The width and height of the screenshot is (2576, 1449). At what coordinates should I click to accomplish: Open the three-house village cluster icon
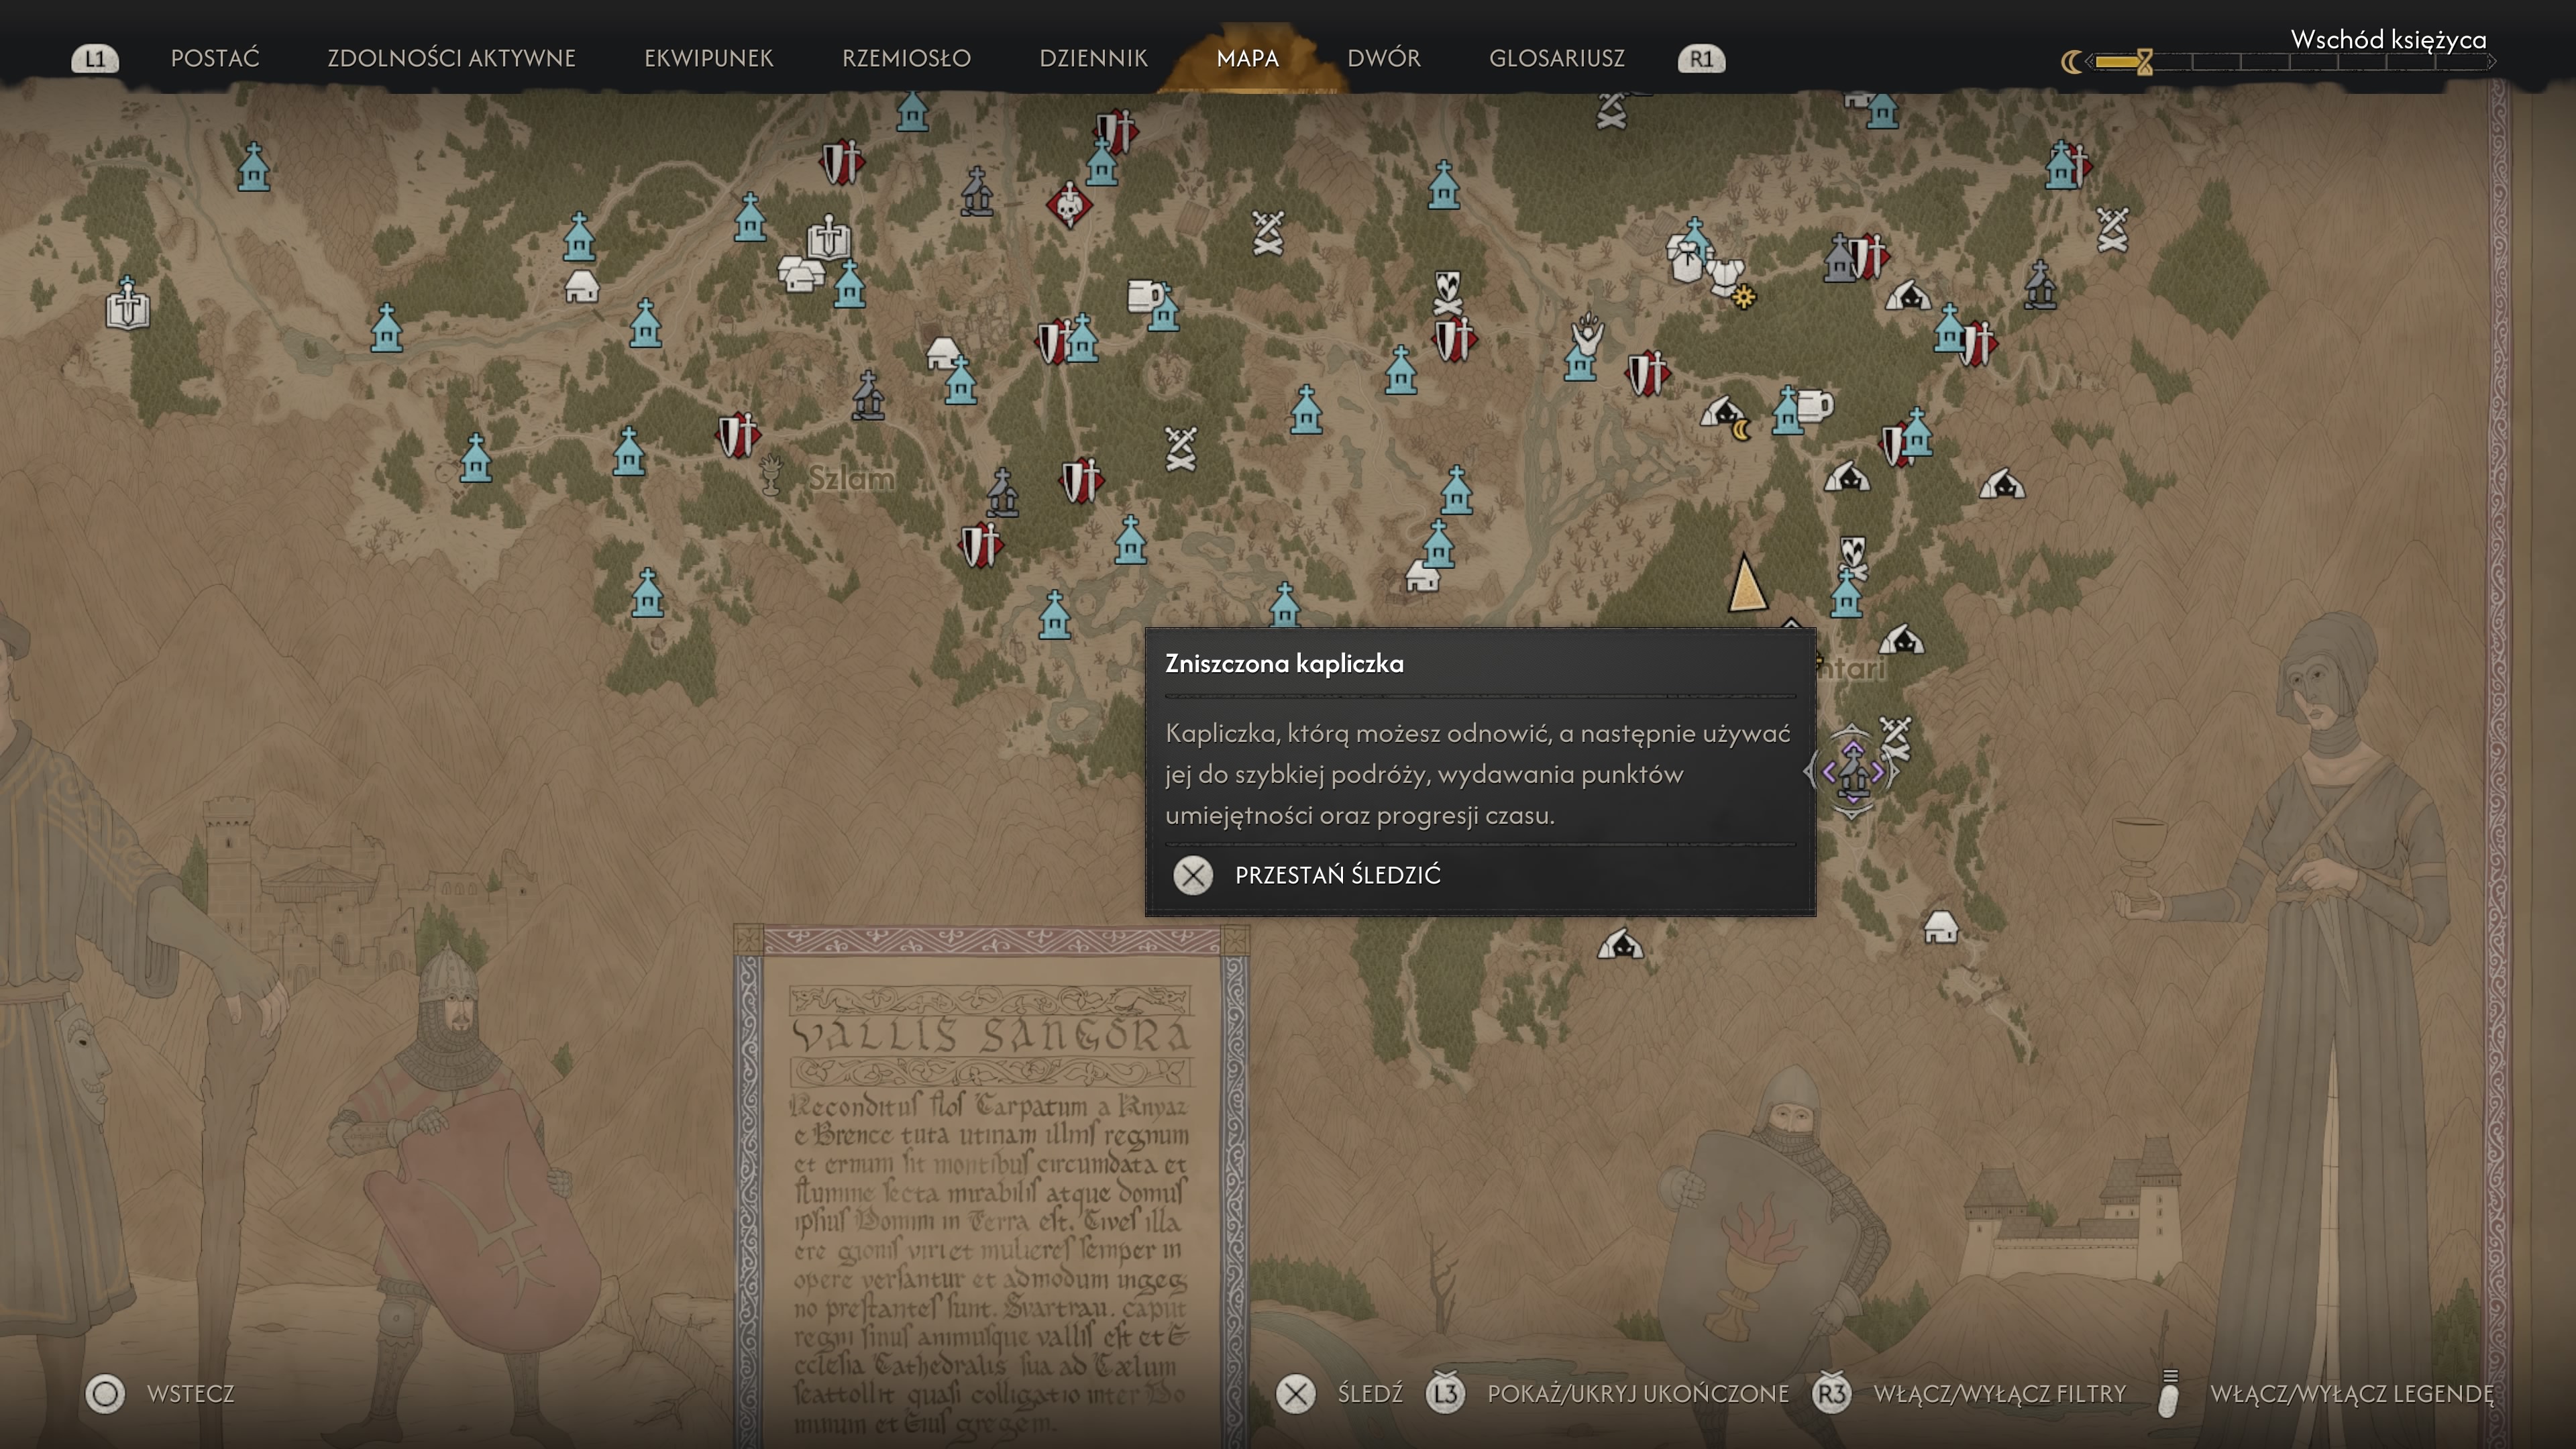(801, 274)
